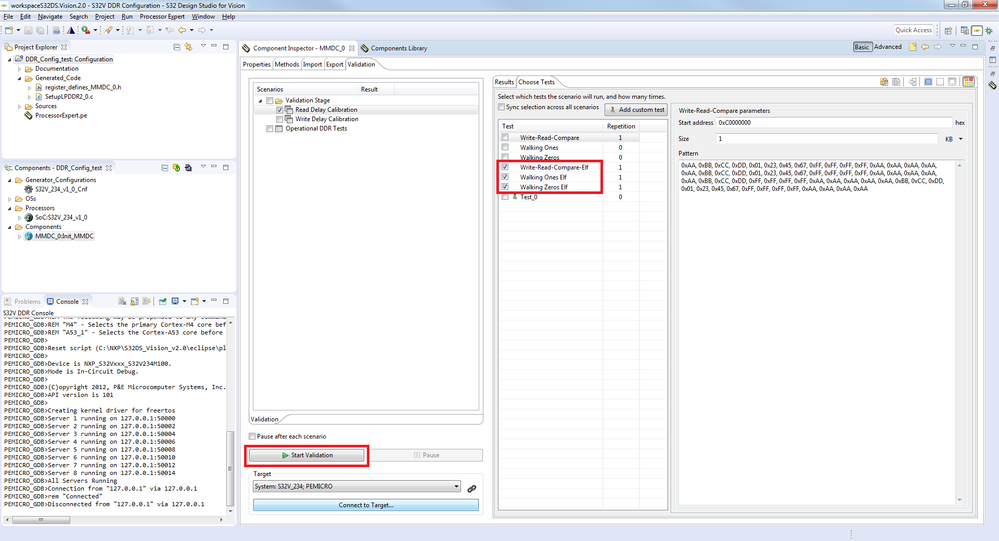
Task: Expand MMDC_0:Init_MMDC component node
Action: pyautogui.click(x=20, y=236)
